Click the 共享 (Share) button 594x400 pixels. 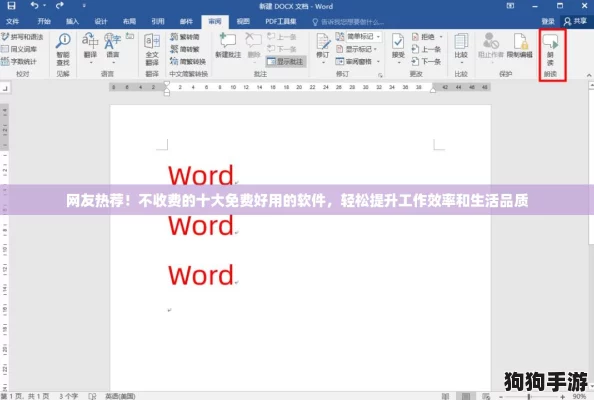coord(575,21)
